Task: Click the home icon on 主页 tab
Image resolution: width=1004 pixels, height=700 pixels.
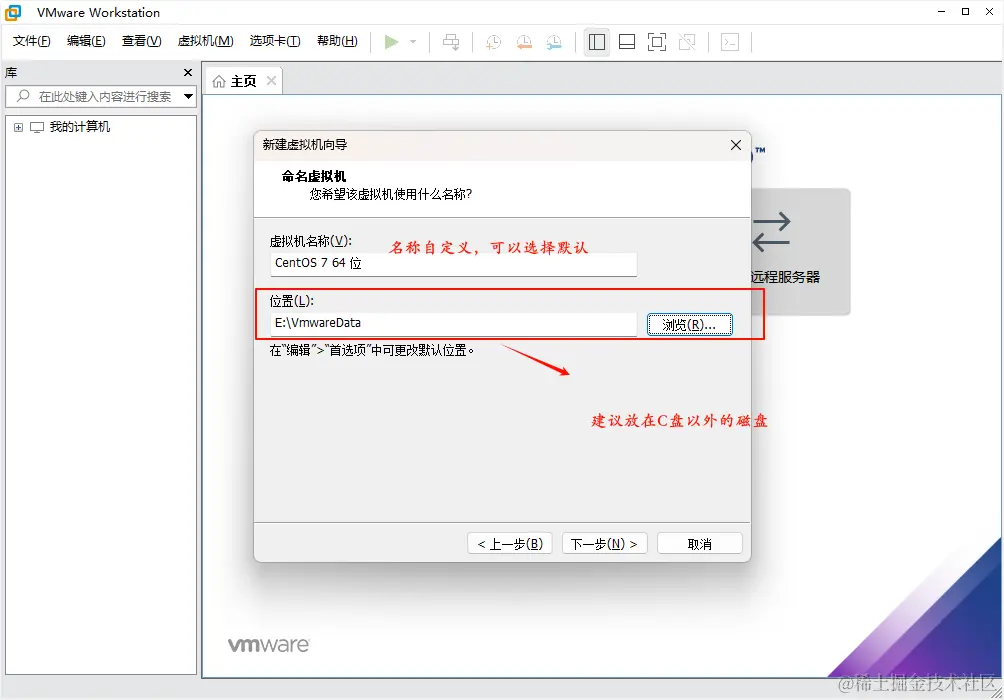Action: [x=219, y=81]
